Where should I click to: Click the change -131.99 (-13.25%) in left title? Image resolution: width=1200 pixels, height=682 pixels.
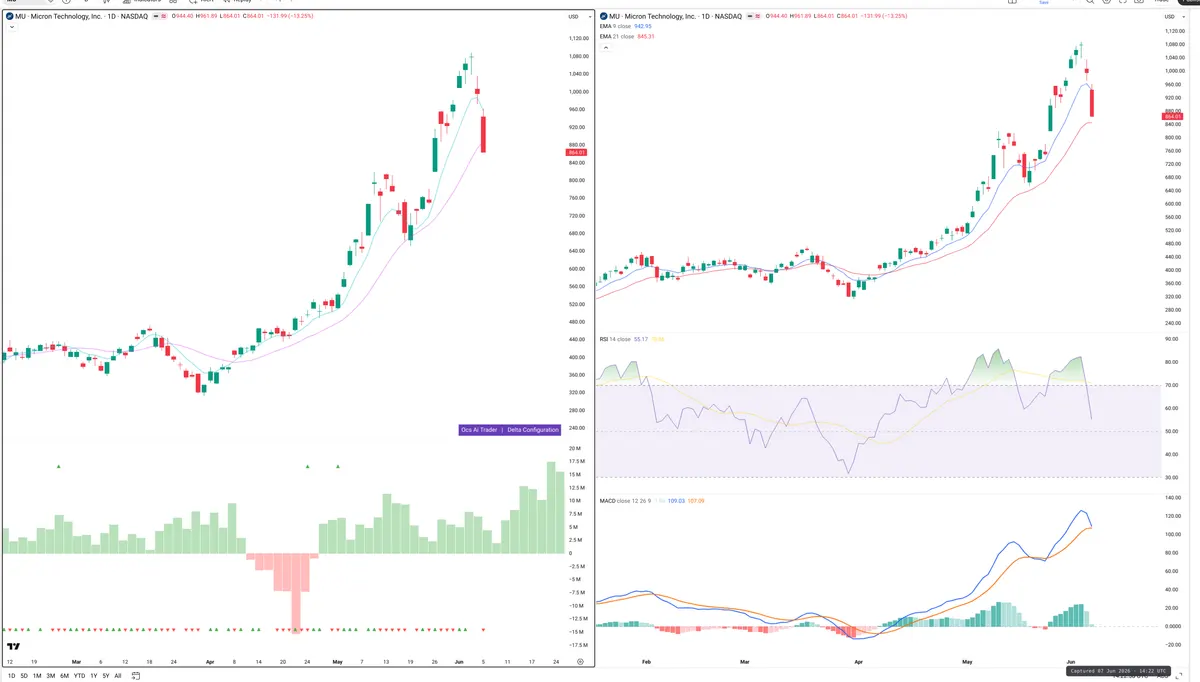click(290, 16)
